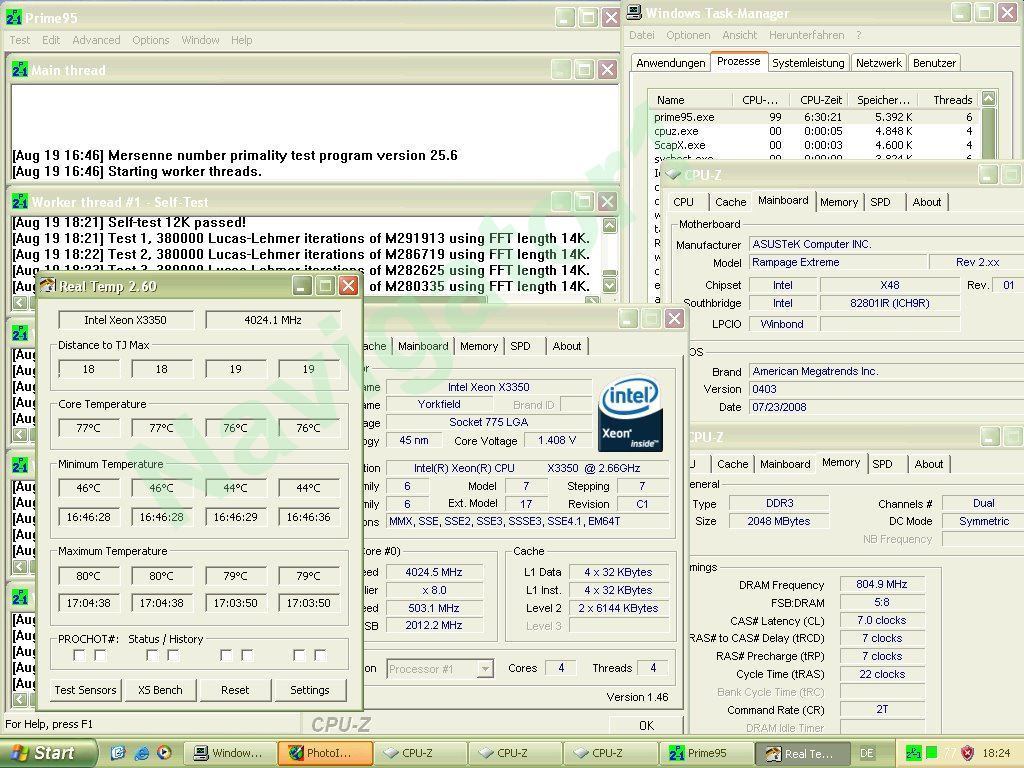Click the Task Manager list scroll up arrow
This screenshot has height=768, width=1024.
click(989, 99)
